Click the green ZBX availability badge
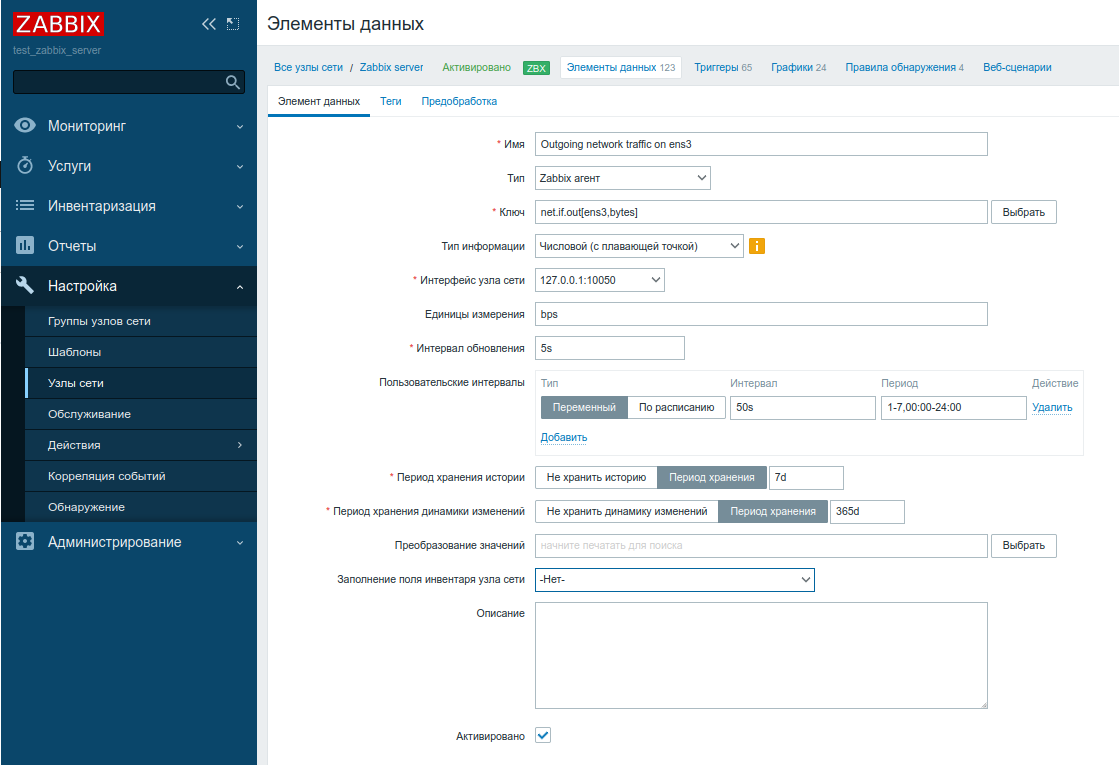1119x765 pixels. click(x=536, y=68)
